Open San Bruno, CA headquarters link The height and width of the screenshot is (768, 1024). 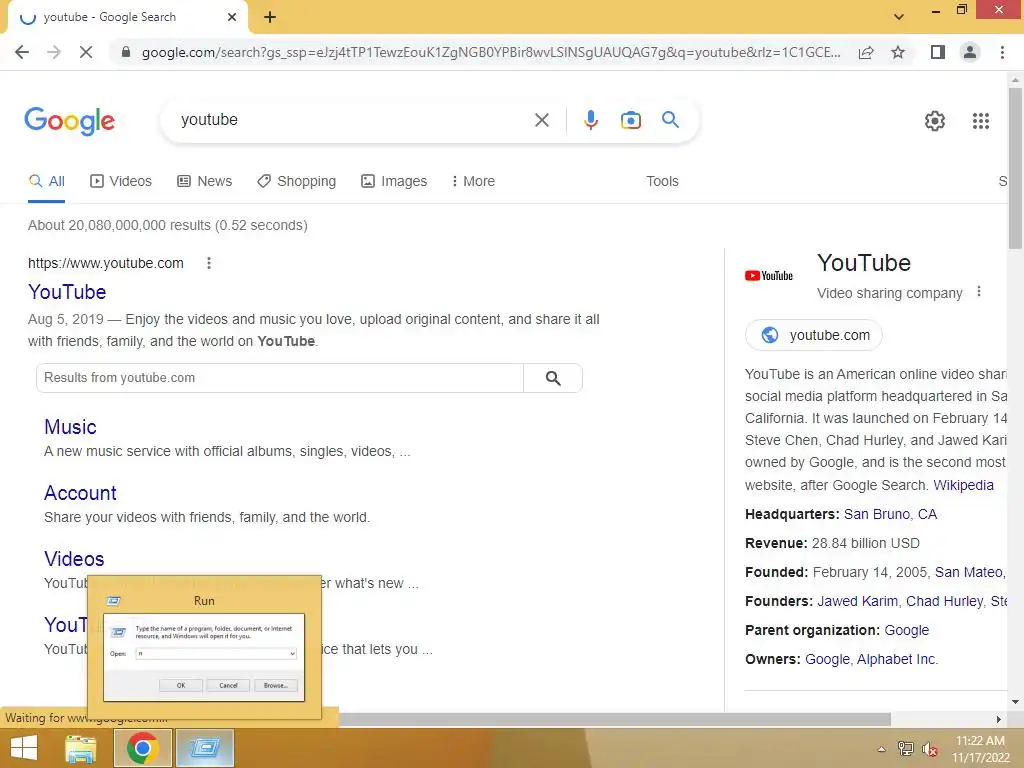tap(890, 515)
